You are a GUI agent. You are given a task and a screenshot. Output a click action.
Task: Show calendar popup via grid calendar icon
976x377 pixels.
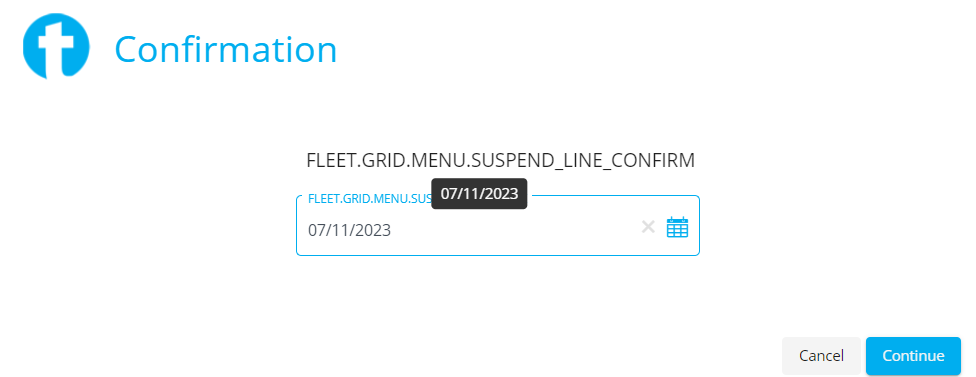coord(677,227)
